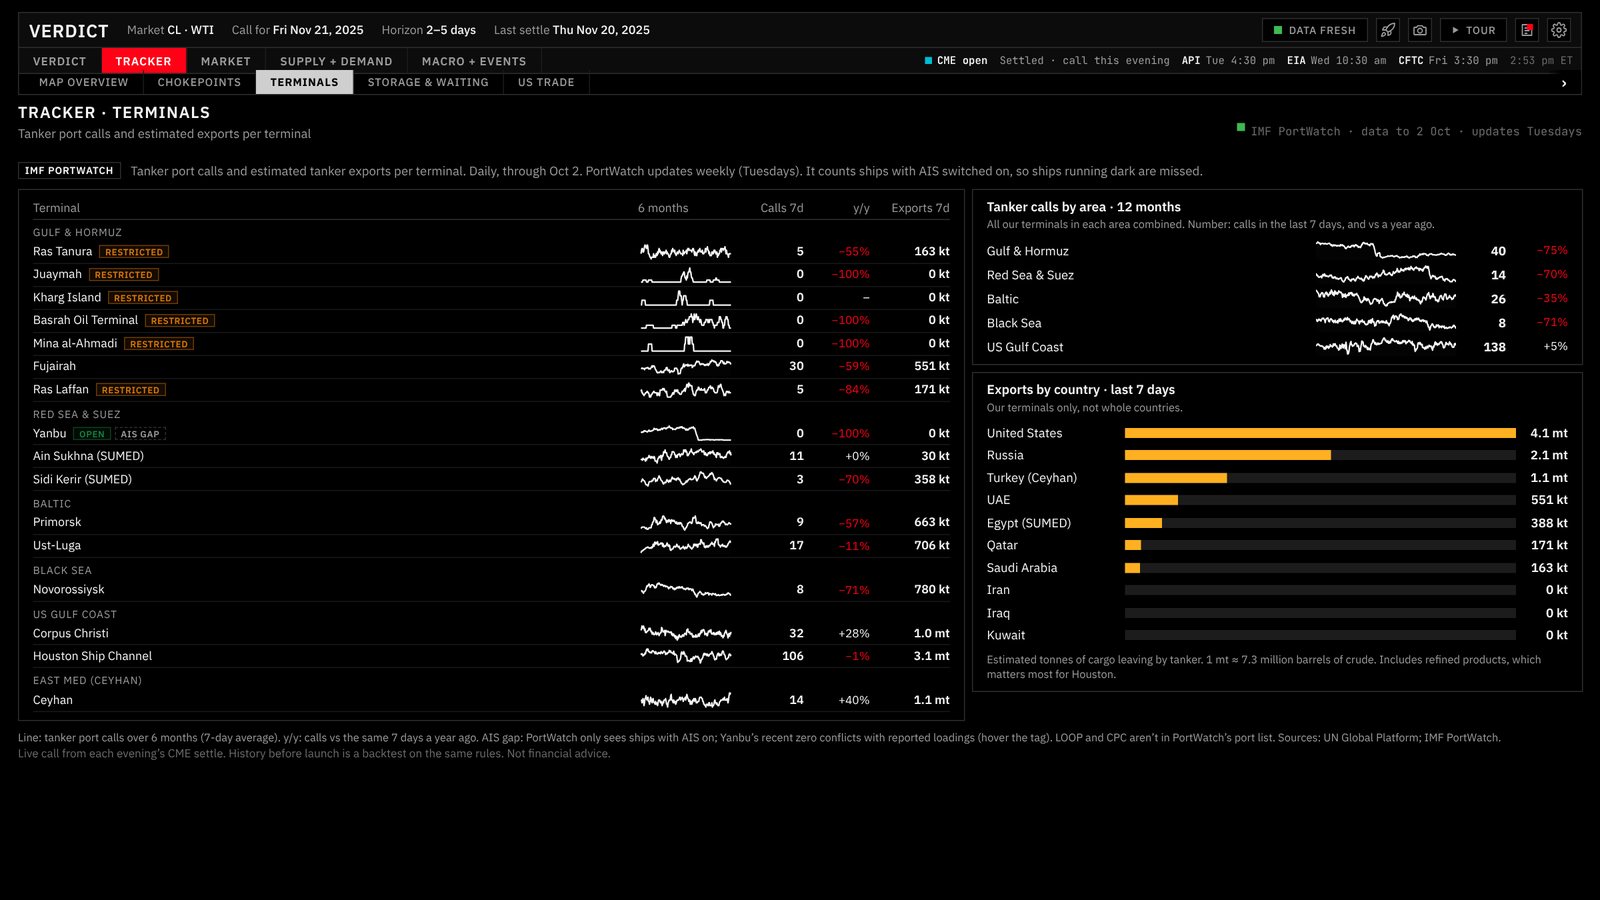1600x900 pixels.
Task: Click the Baltic area 12-month sparkline
Action: (x=1386, y=298)
